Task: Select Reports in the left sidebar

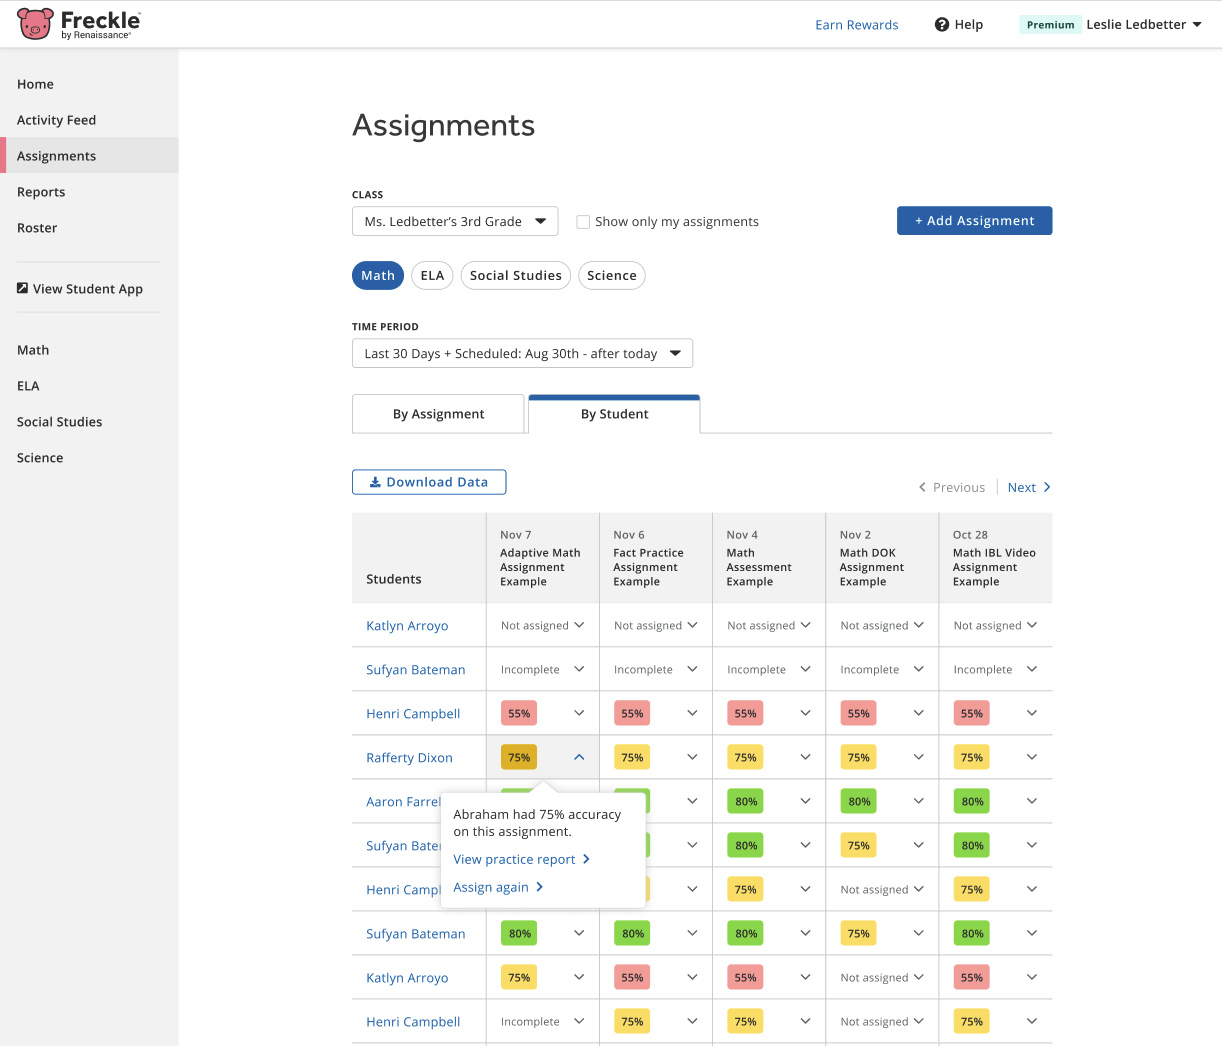Action: [41, 191]
